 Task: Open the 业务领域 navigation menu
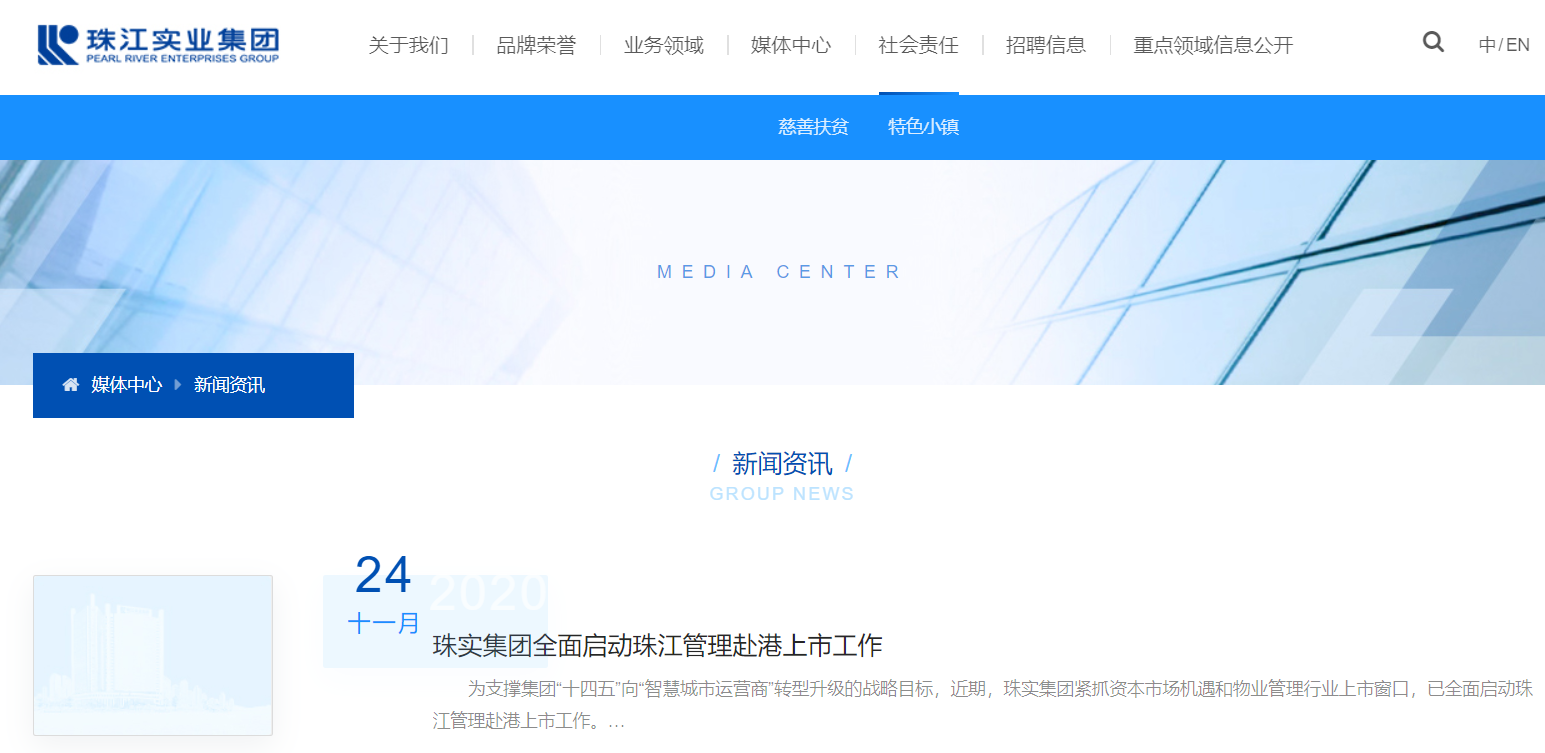pos(664,45)
